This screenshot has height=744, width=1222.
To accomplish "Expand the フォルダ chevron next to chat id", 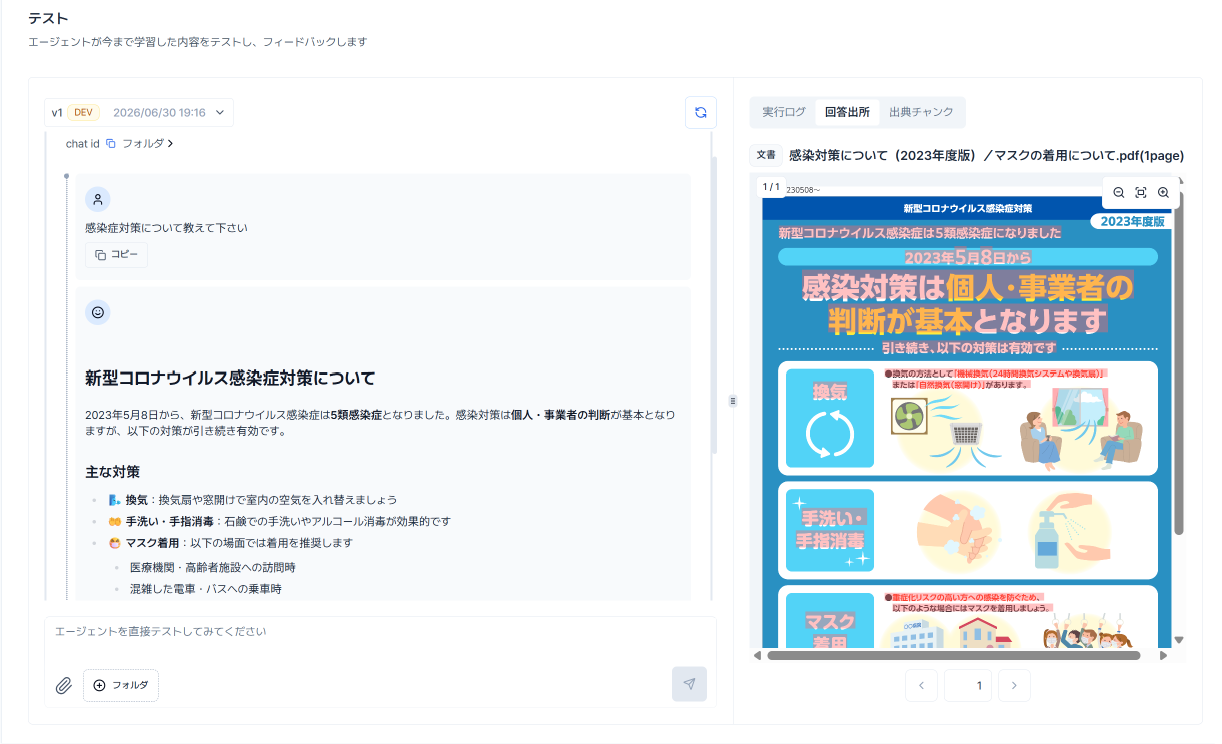I will [171, 144].
